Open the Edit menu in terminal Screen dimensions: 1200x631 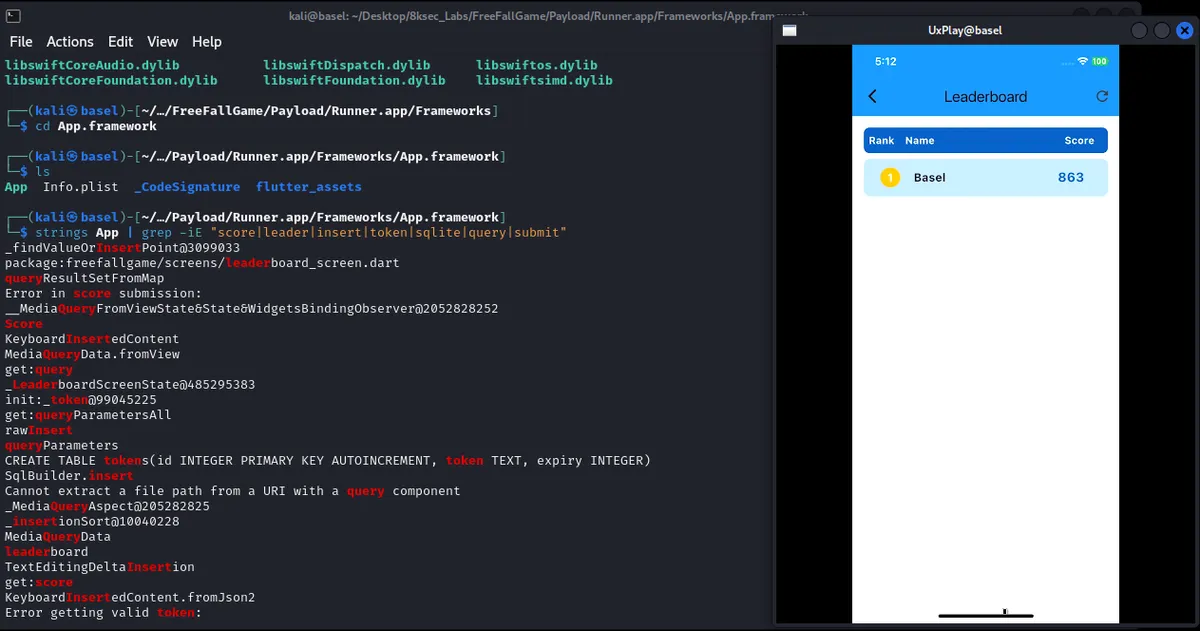coord(121,42)
